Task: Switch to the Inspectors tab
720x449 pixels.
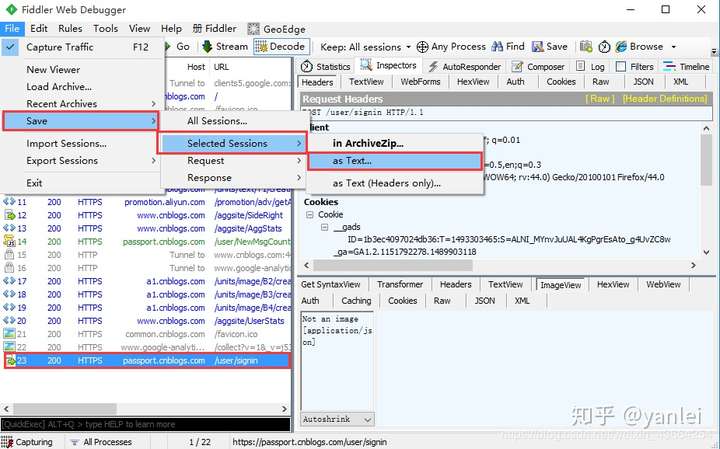Action: (388, 66)
